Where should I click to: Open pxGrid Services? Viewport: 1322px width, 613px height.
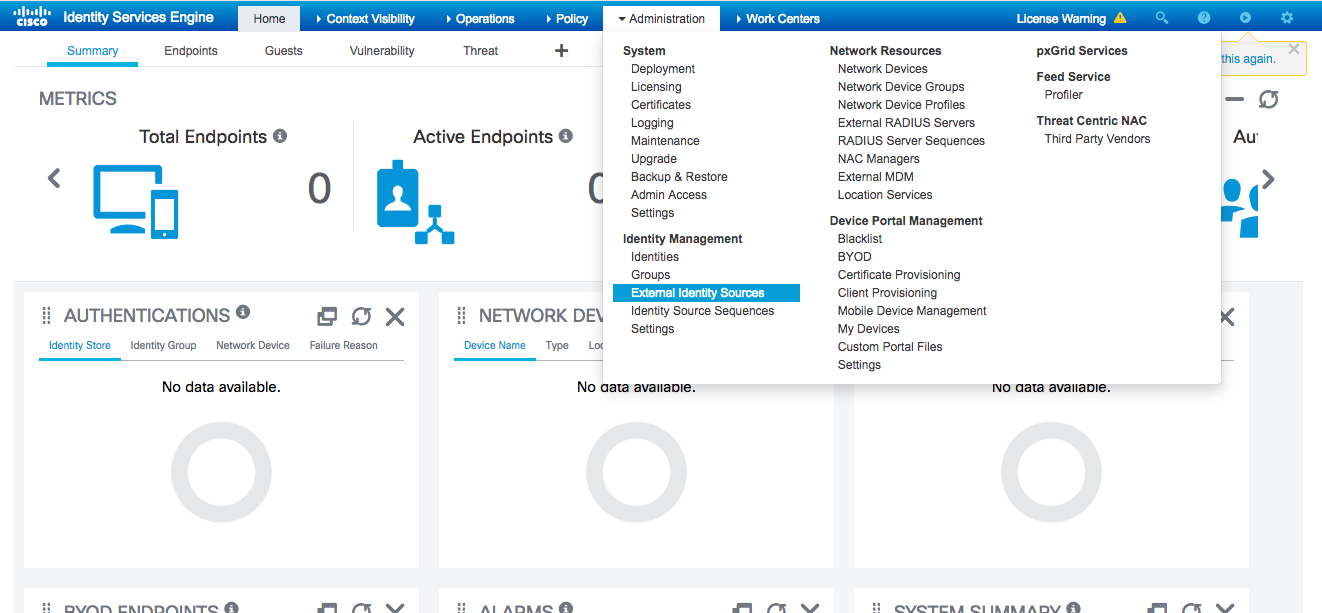(x=1082, y=51)
